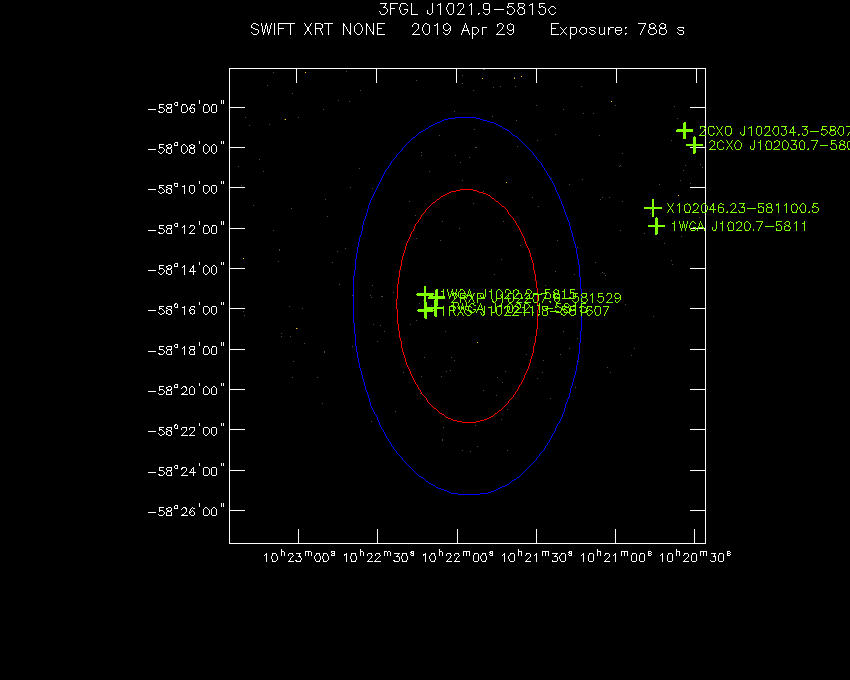Viewport: 850px width, 680px height.
Task: Click the declination label -58°08'00"
Action: (186, 148)
